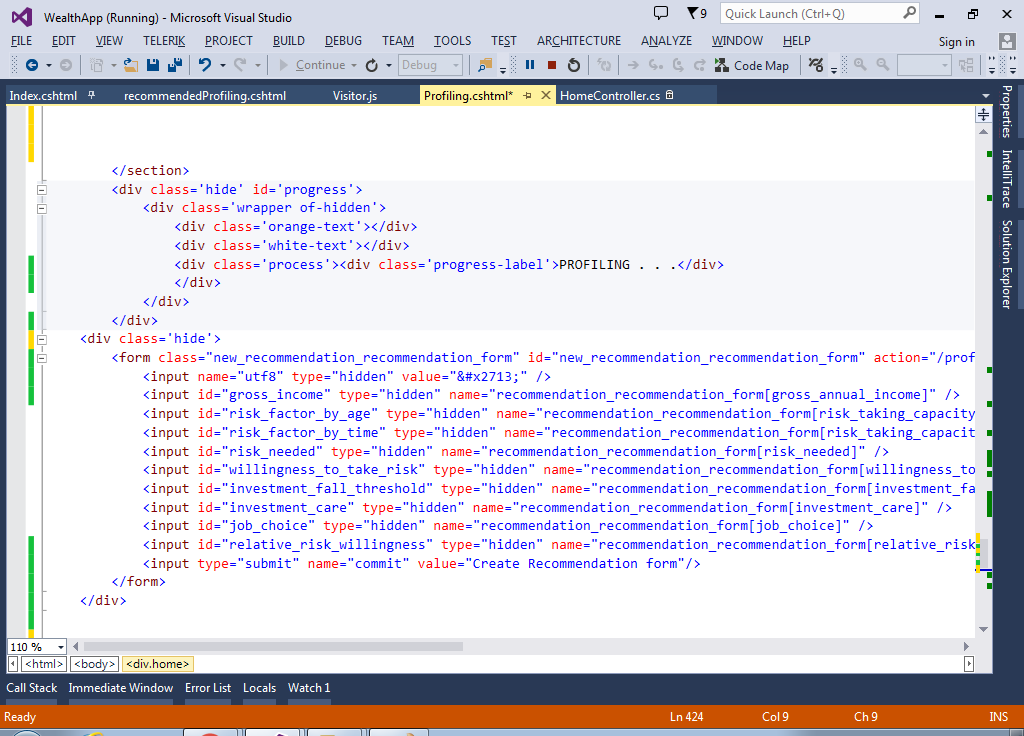This screenshot has height=736, width=1024.
Task: Open the Solution Explorer side panel
Action: point(1006,264)
